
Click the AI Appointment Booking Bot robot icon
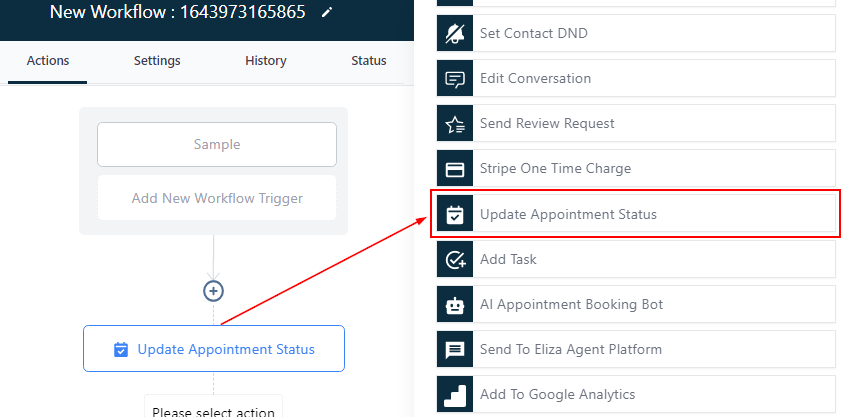[x=455, y=305]
